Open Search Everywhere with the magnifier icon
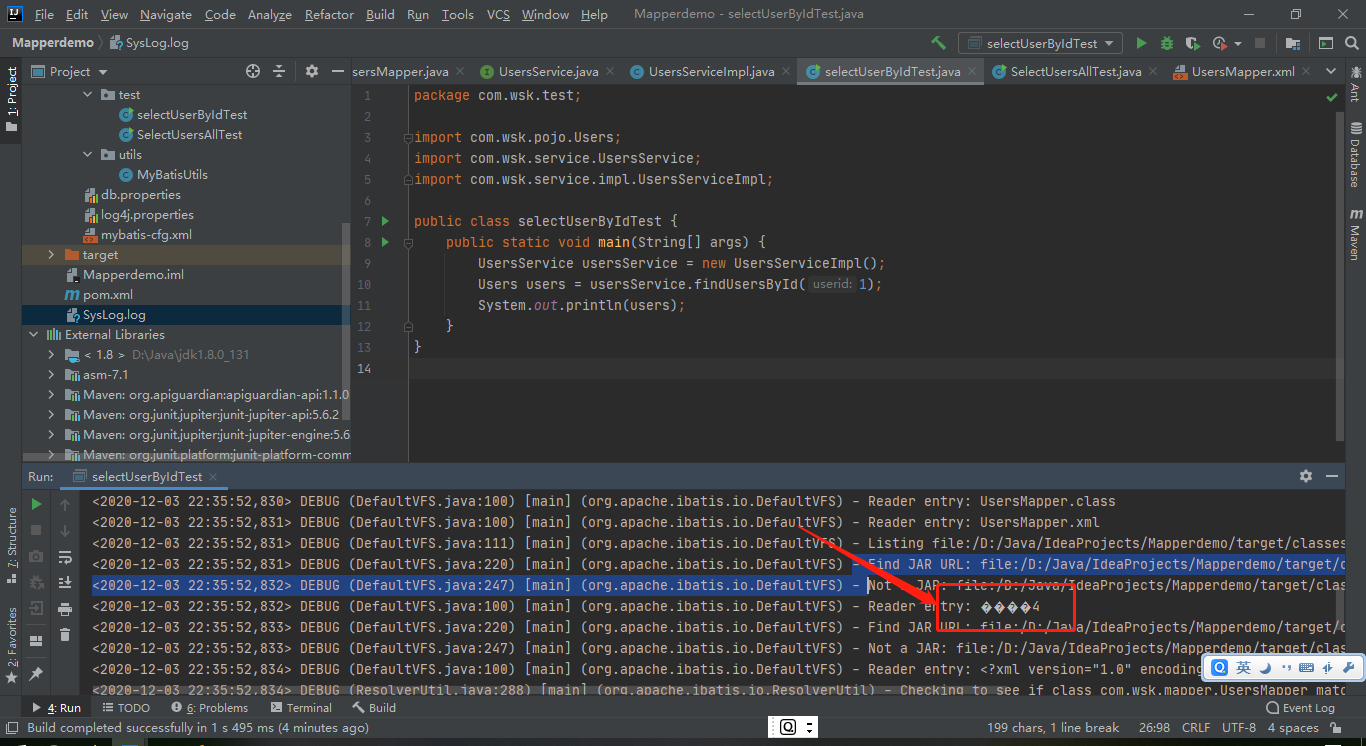 tap(1351, 43)
